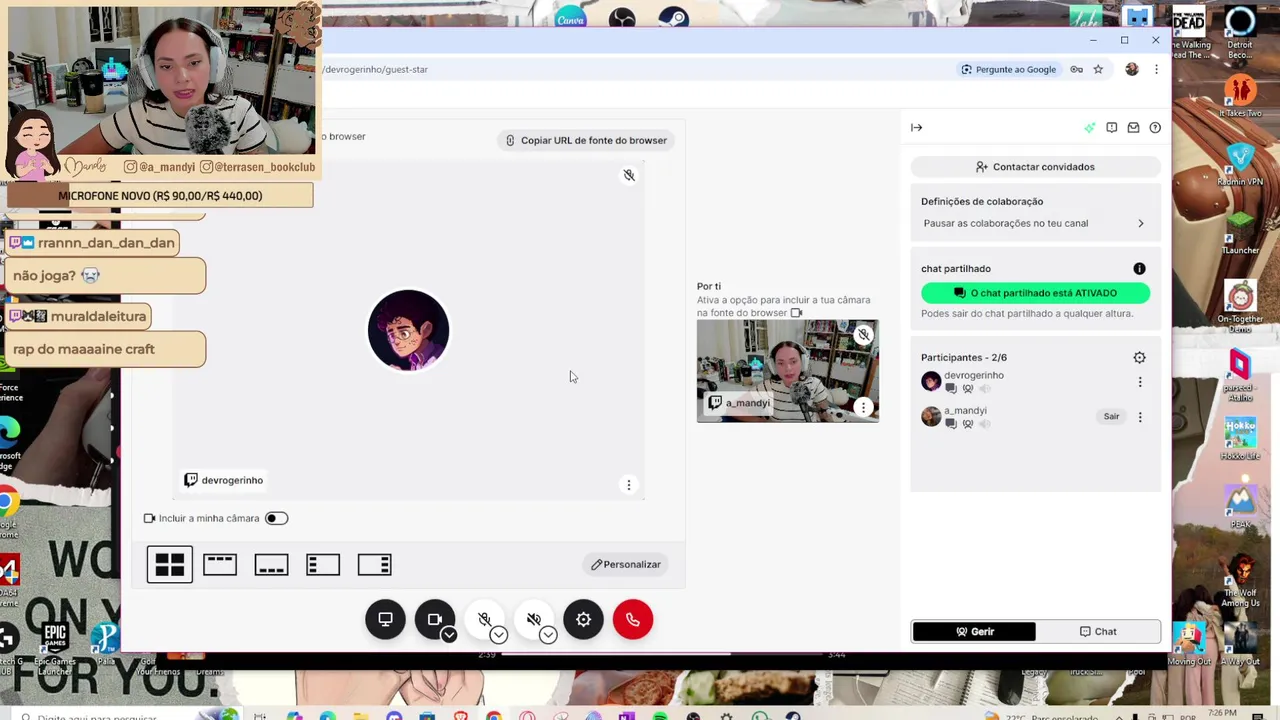Click 'Copiar URL de fonte do browser'
Image resolution: width=1280 pixels, height=720 pixels.
click(586, 140)
